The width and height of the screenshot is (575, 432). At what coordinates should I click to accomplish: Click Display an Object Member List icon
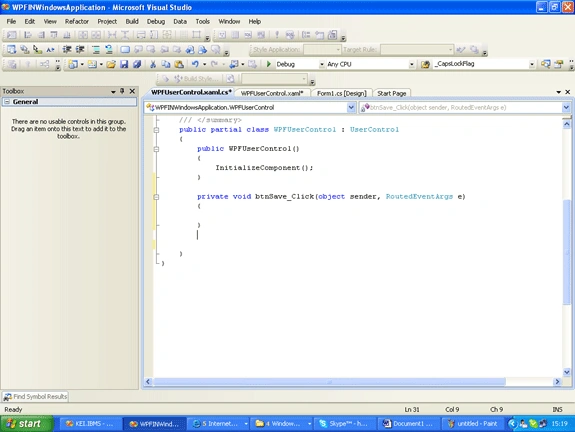11,49
